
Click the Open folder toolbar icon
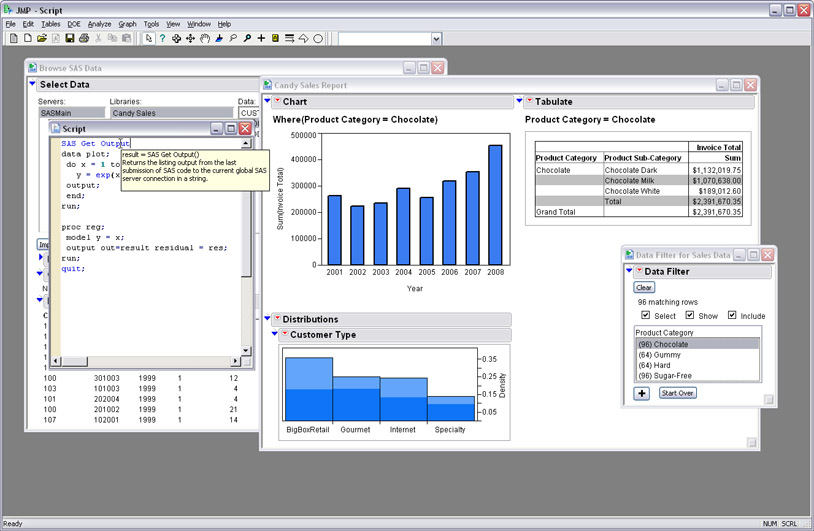[42, 38]
